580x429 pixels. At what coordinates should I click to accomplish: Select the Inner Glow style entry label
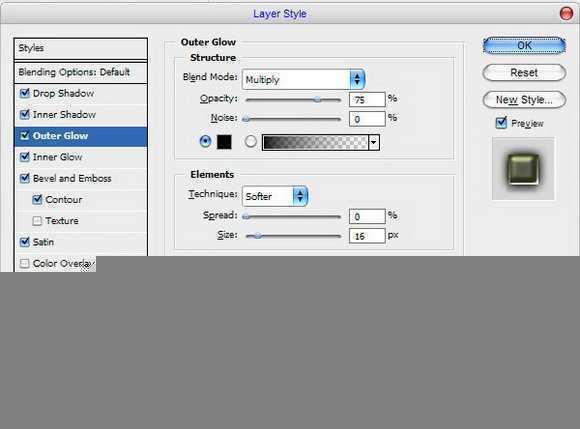pos(57,157)
